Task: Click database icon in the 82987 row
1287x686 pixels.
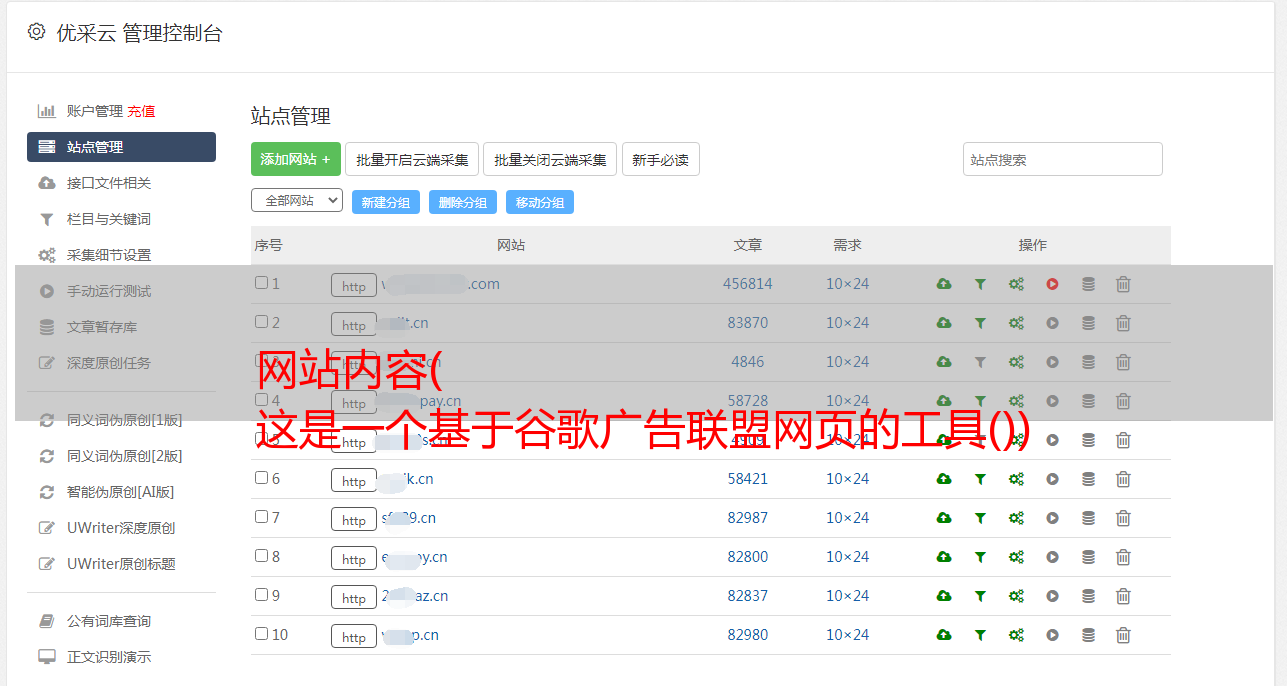Action: (x=1088, y=518)
